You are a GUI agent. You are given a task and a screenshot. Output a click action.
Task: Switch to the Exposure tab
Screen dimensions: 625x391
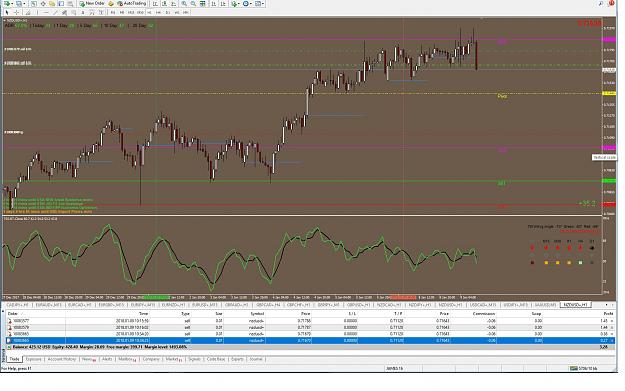[x=33, y=359]
